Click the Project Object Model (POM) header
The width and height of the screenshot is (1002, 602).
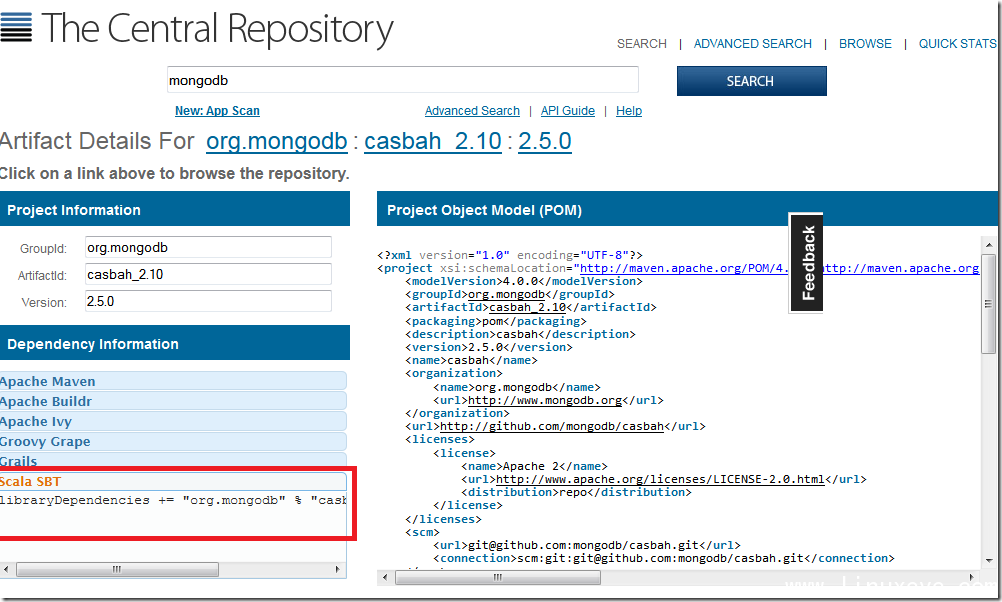pos(688,210)
